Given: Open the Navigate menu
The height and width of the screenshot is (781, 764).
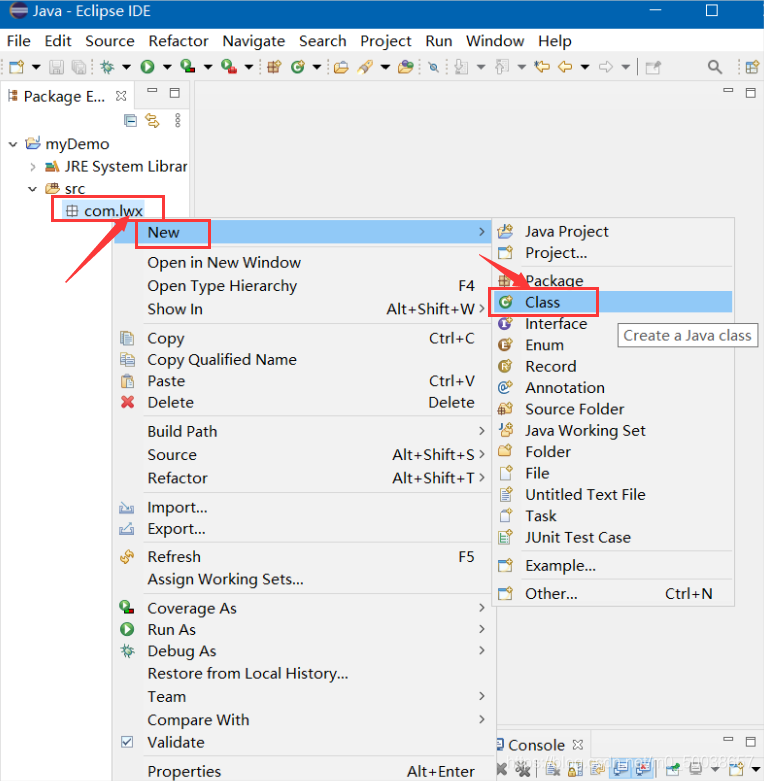Looking at the screenshot, I should tap(254, 41).
